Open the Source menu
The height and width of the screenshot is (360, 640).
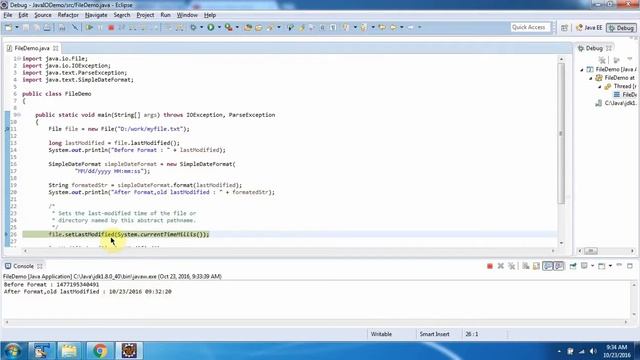43,15
